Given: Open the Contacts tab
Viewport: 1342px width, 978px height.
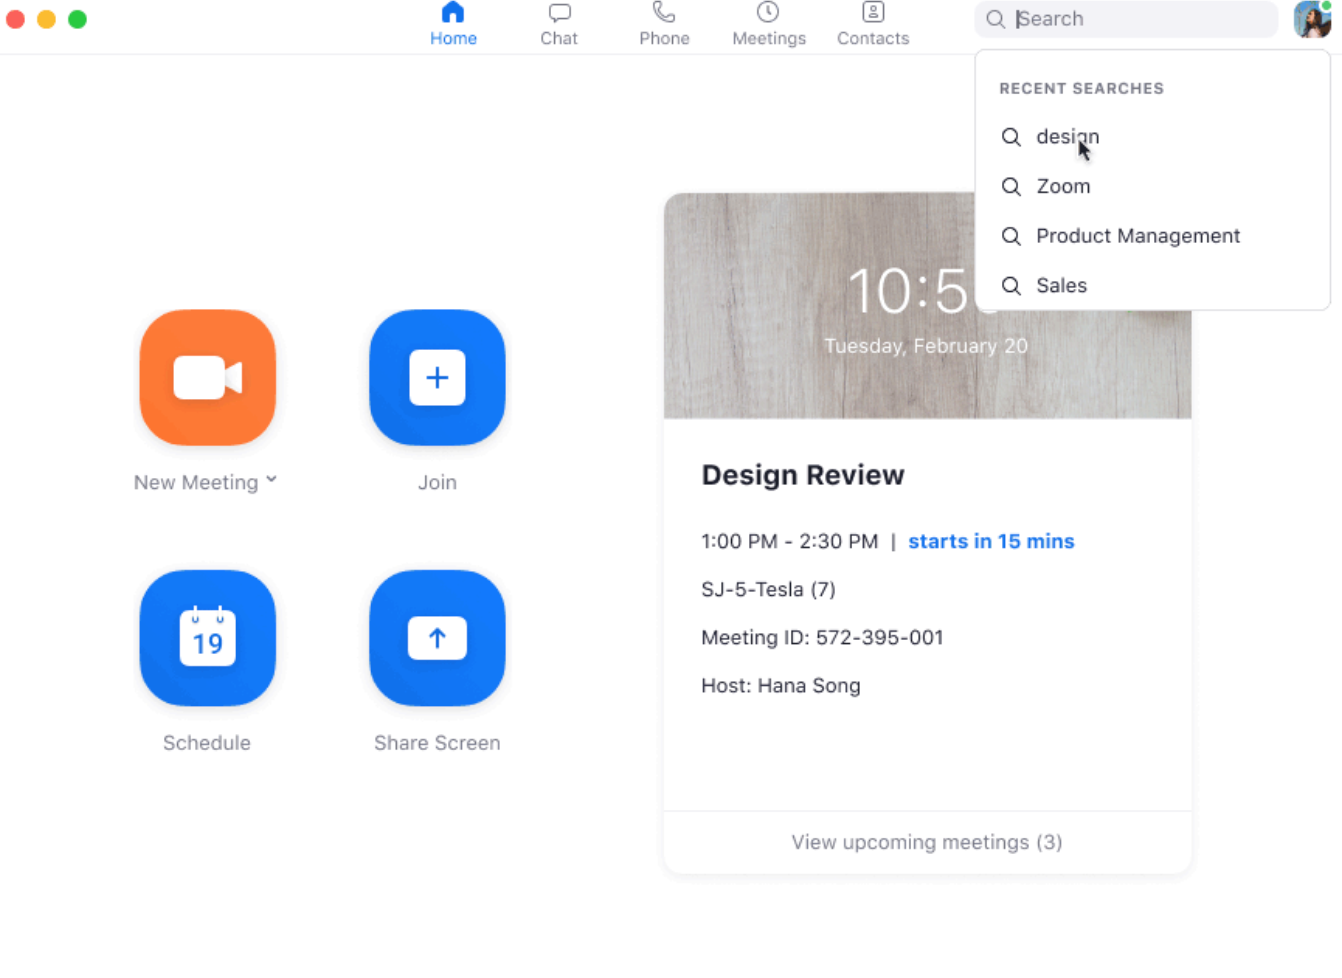Looking at the screenshot, I should click(x=872, y=25).
